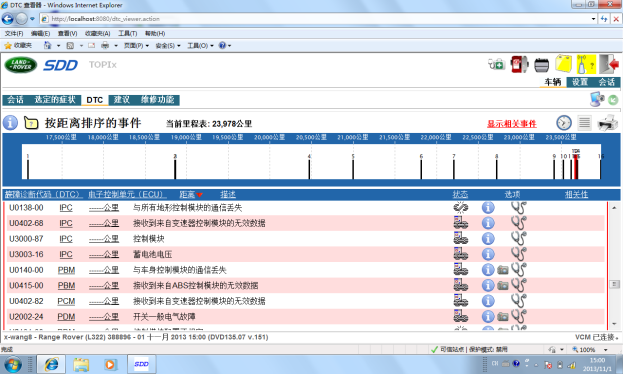Viewport: 623px width, 374px height.
Task: Click the yellow tool help icon
Action: (586, 64)
